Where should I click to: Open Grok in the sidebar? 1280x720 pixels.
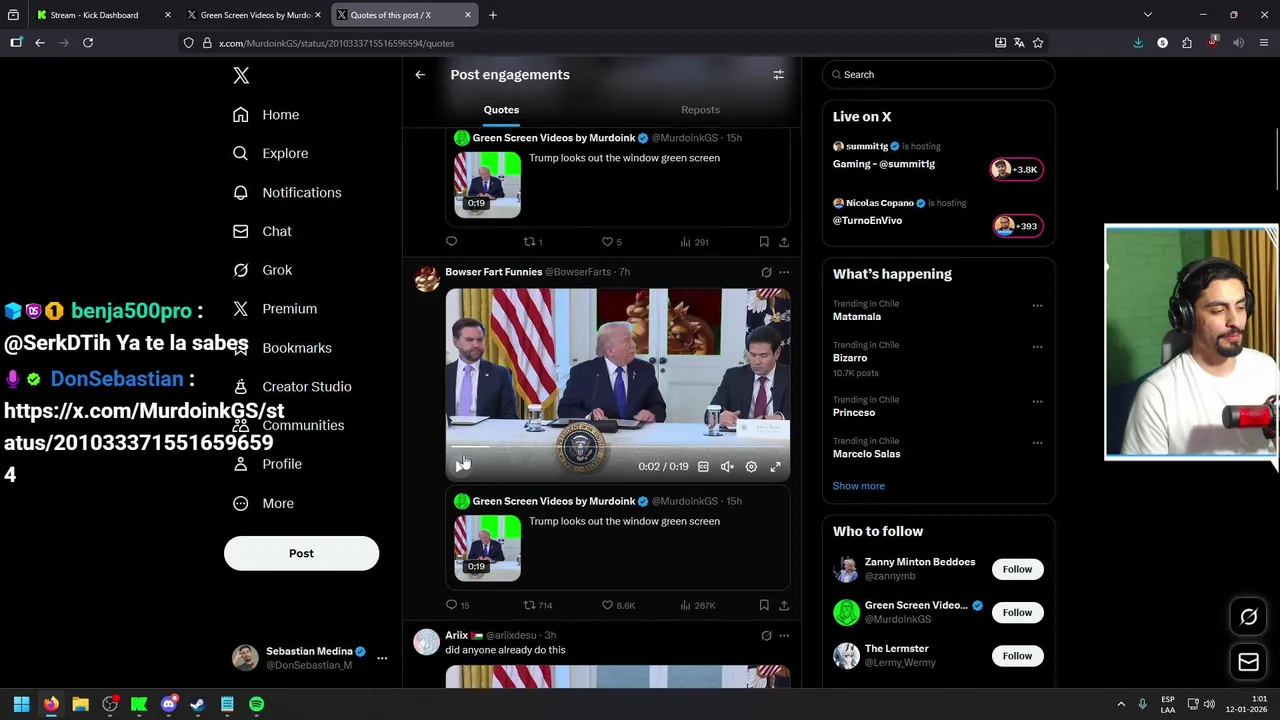tap(262, 270)
